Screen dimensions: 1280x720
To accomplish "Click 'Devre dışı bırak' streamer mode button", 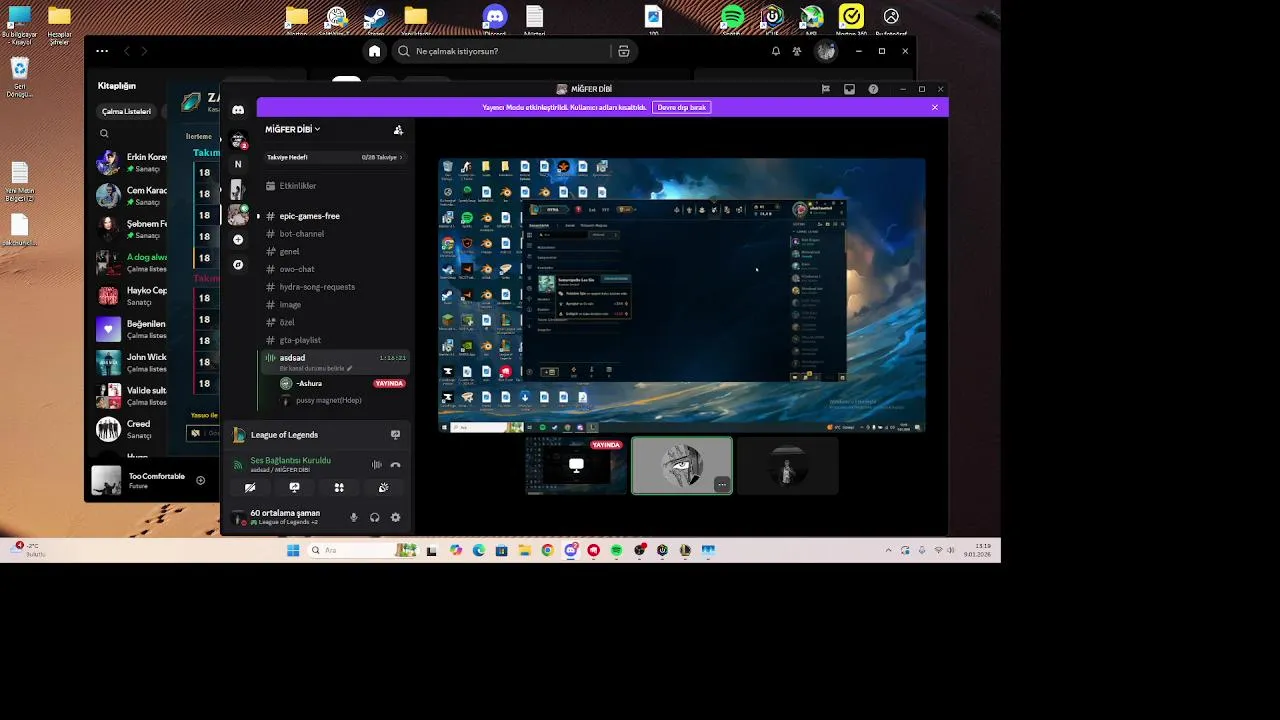I will (x=682, y=107).
